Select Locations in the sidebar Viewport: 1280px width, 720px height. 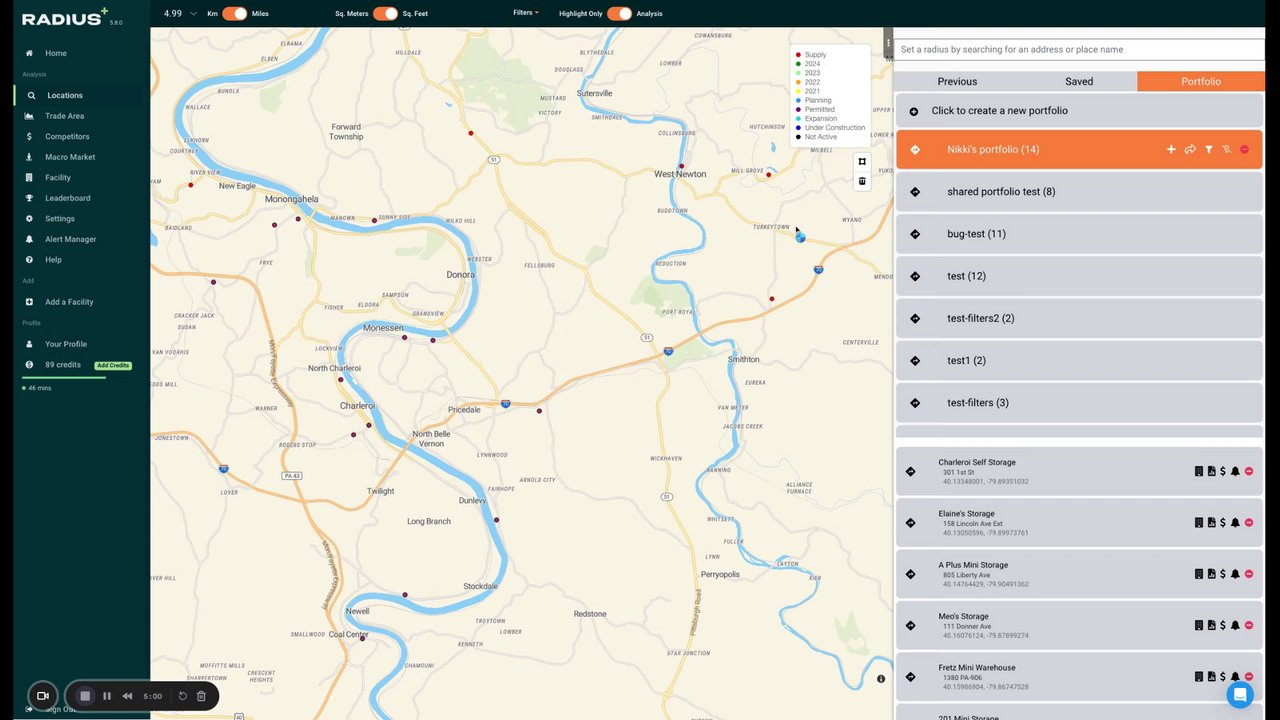65,95
